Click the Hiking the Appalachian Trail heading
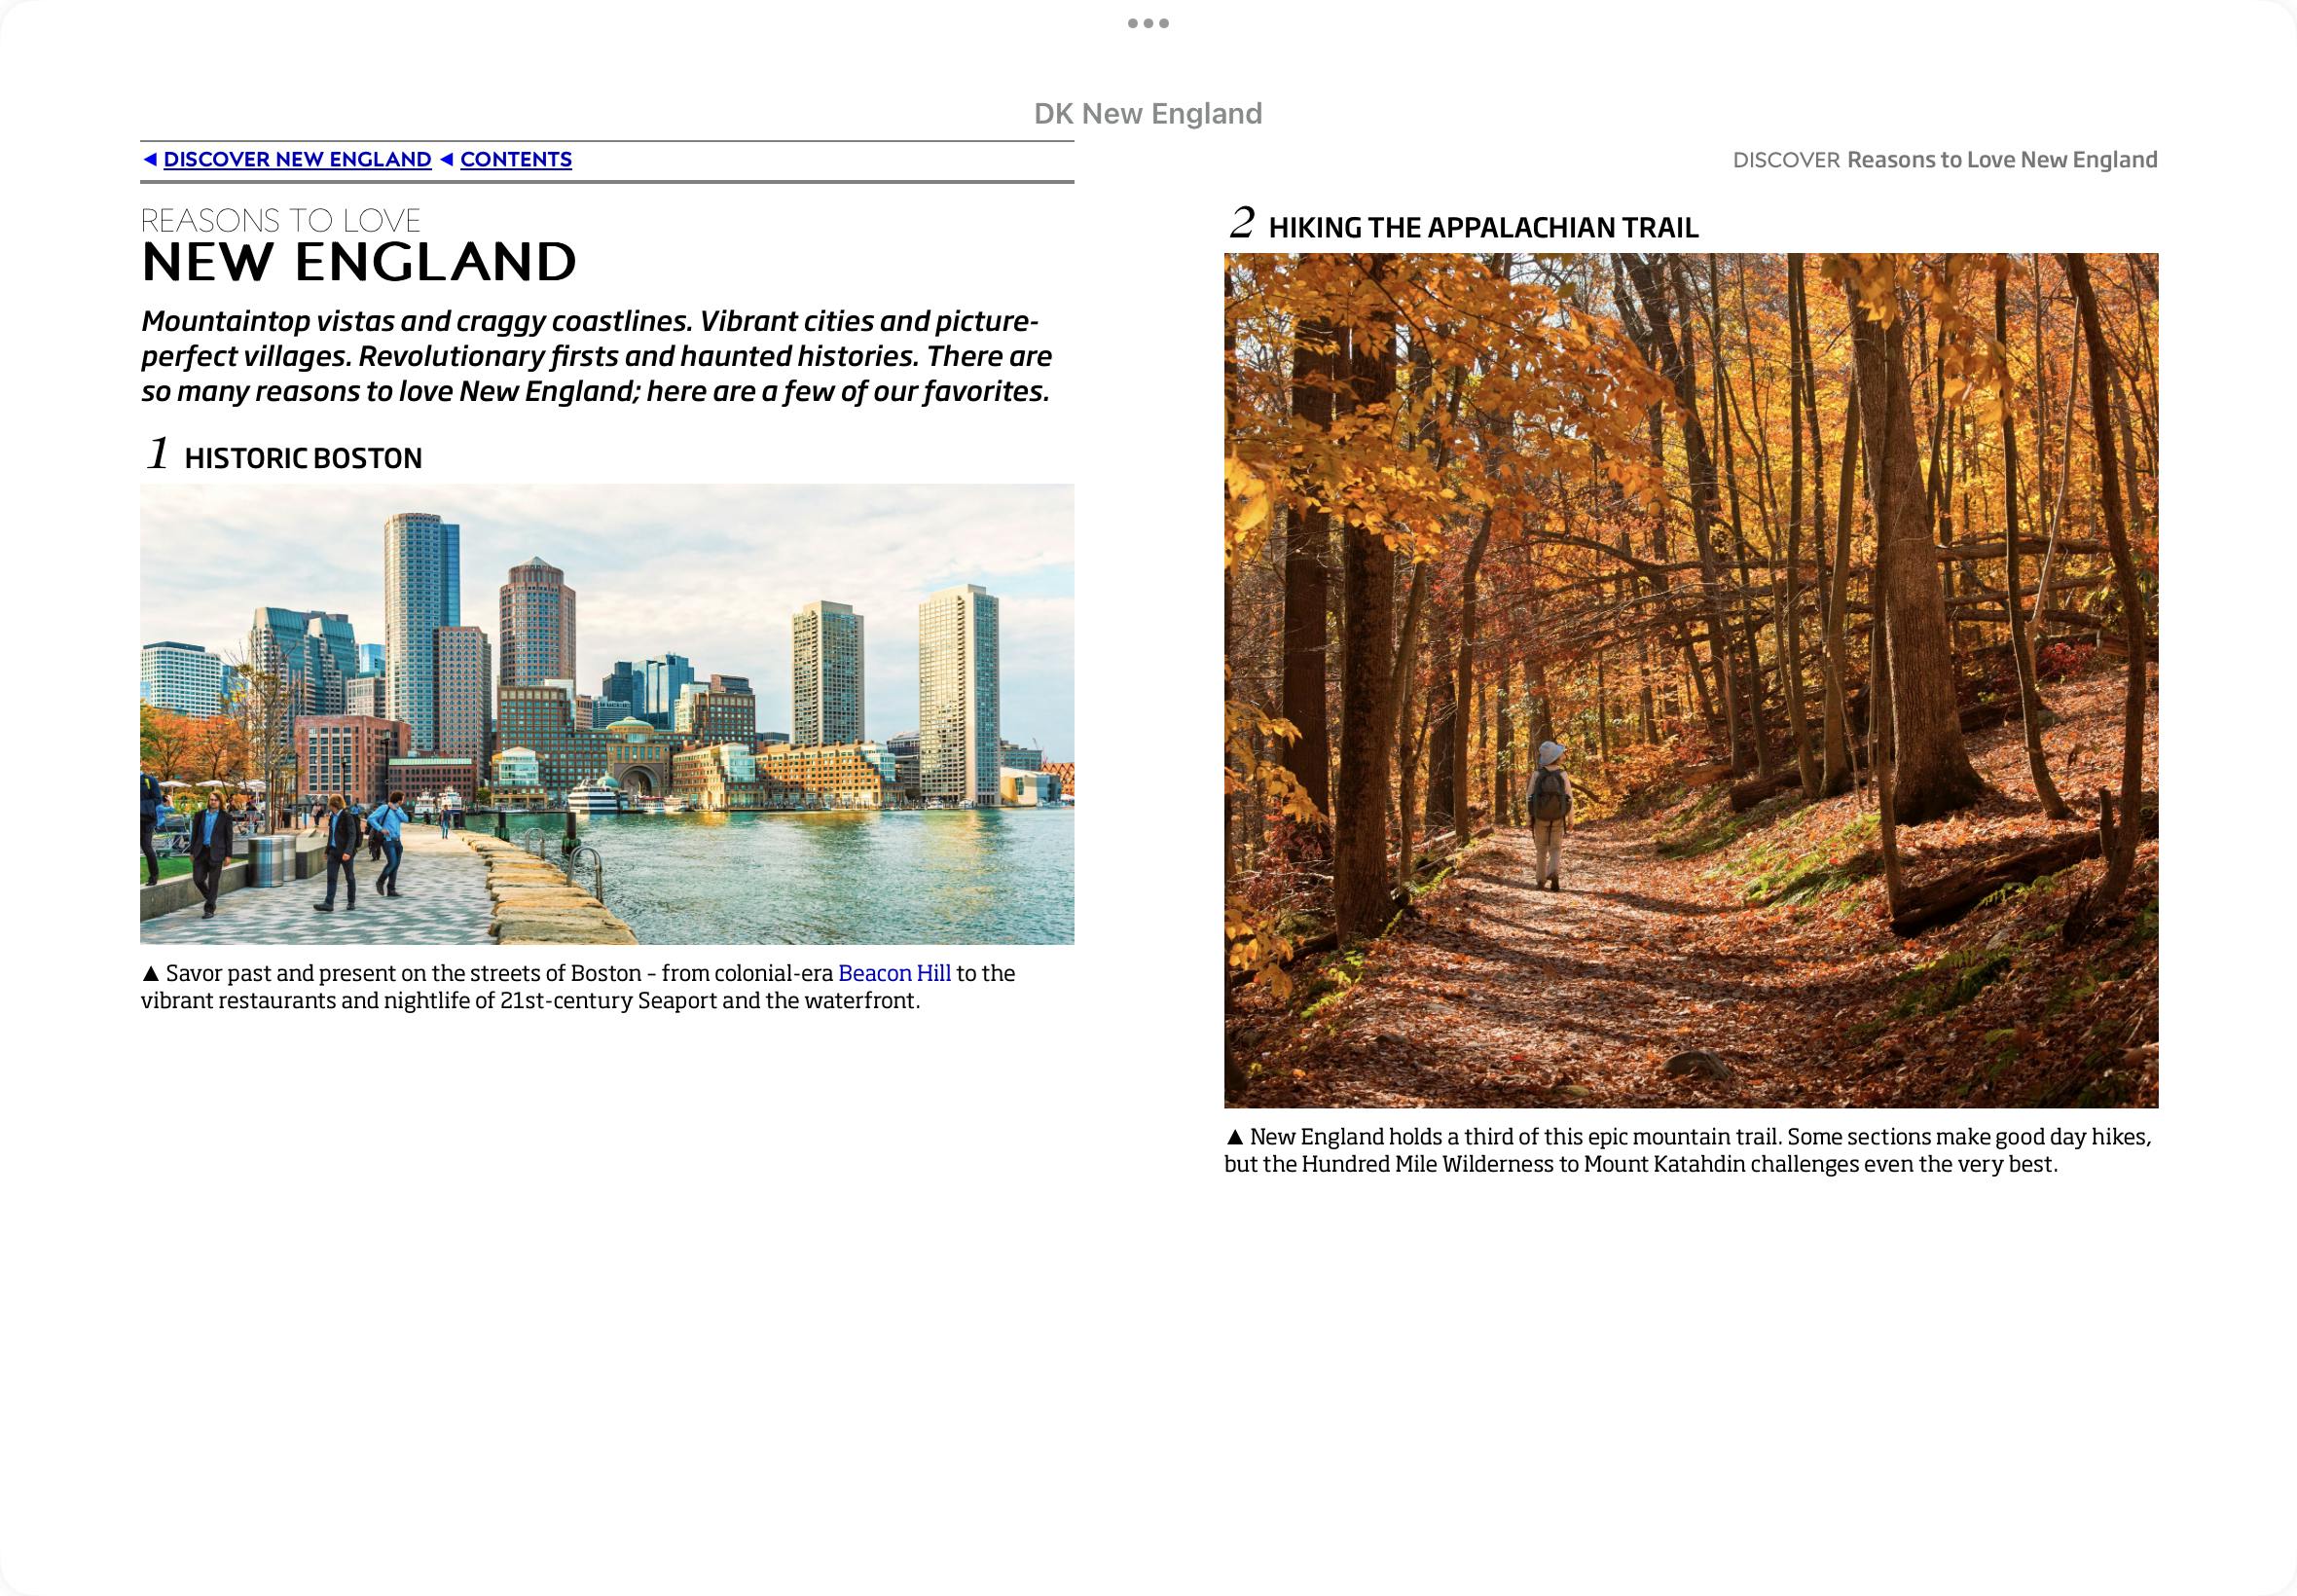This screenshot has width=2297, height=1596. pos(1483,228)
